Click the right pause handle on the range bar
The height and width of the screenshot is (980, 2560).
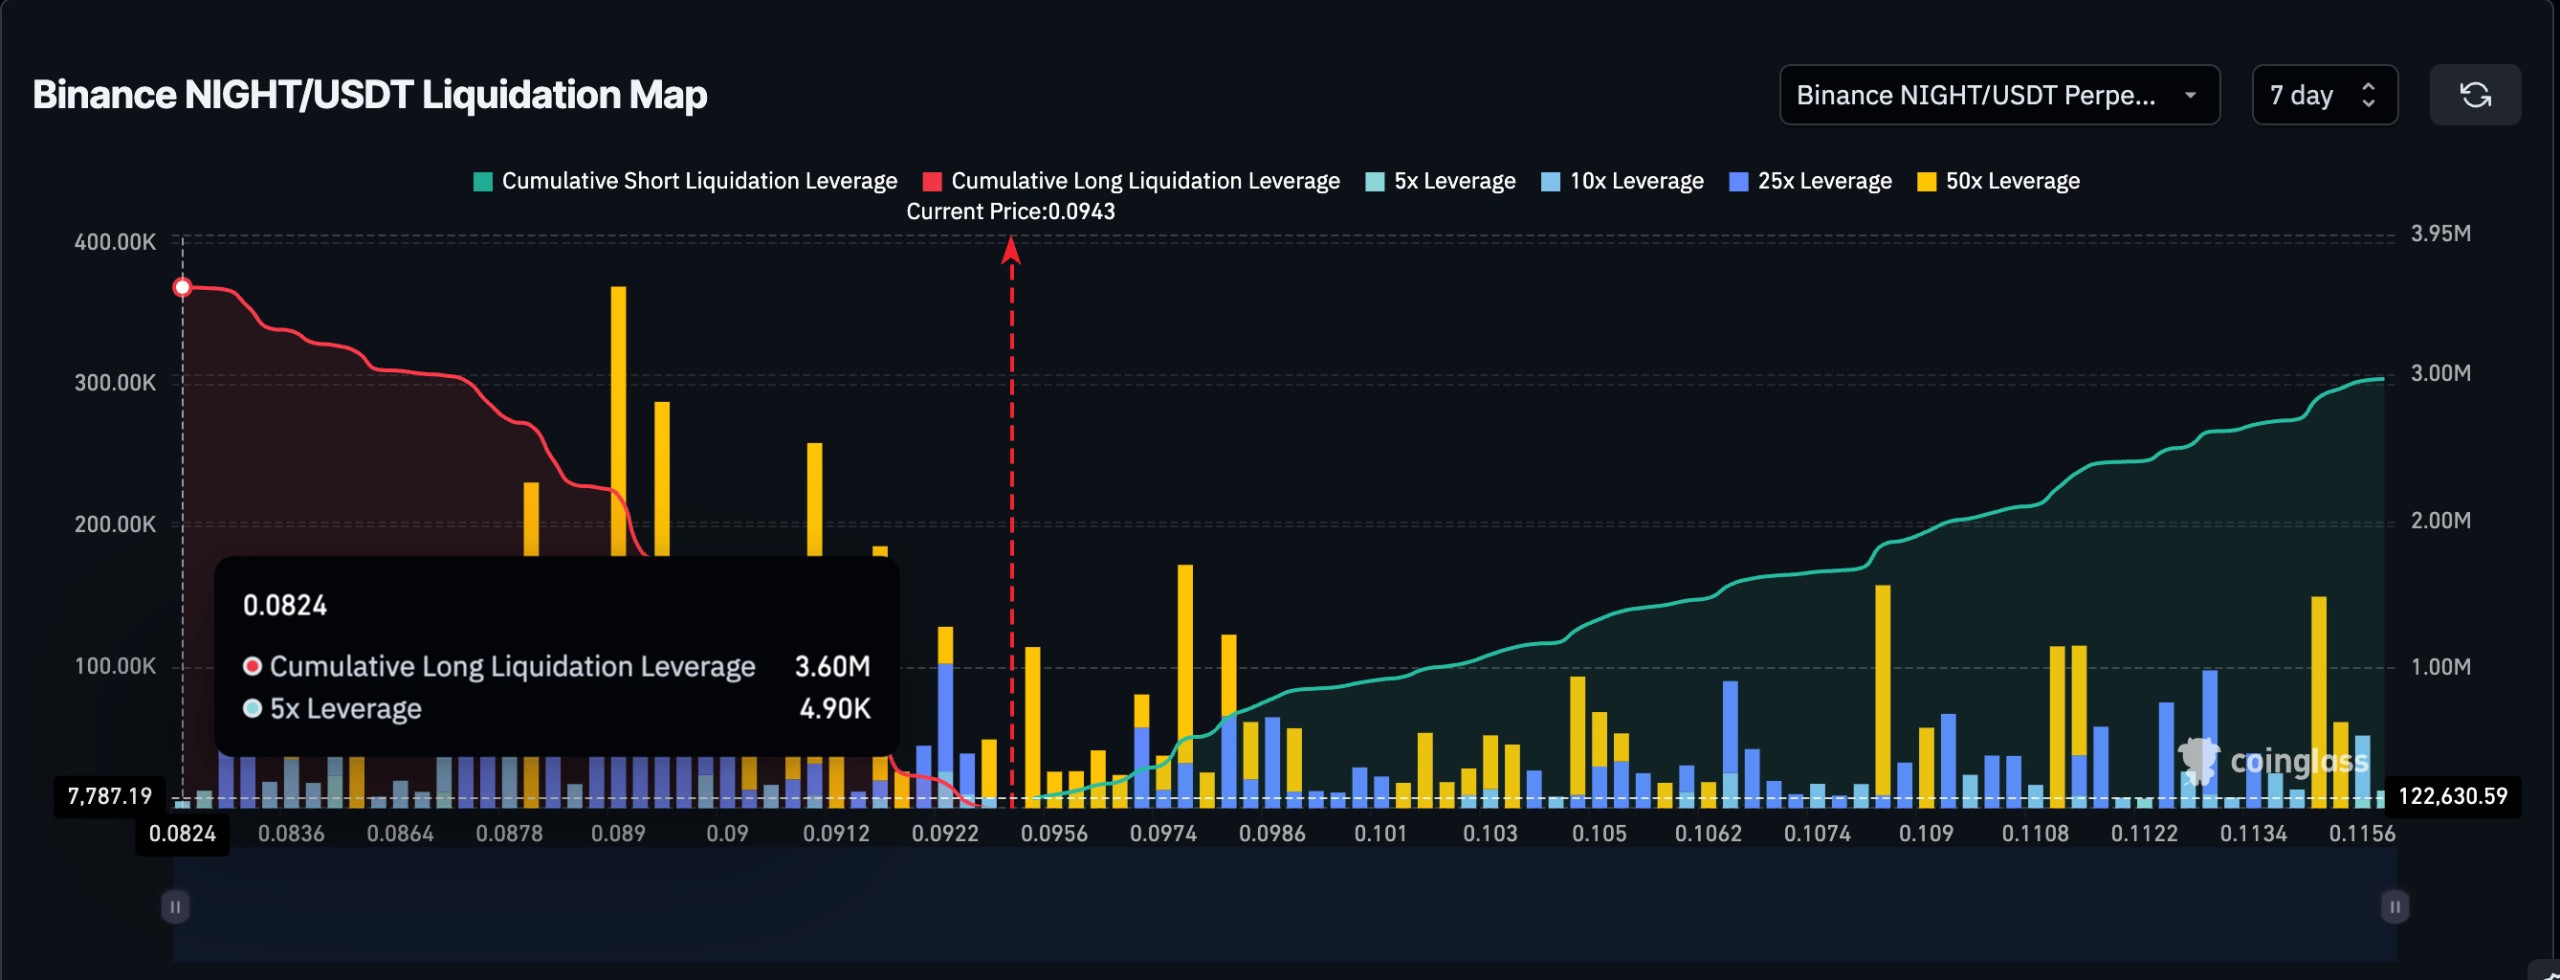2394,907
